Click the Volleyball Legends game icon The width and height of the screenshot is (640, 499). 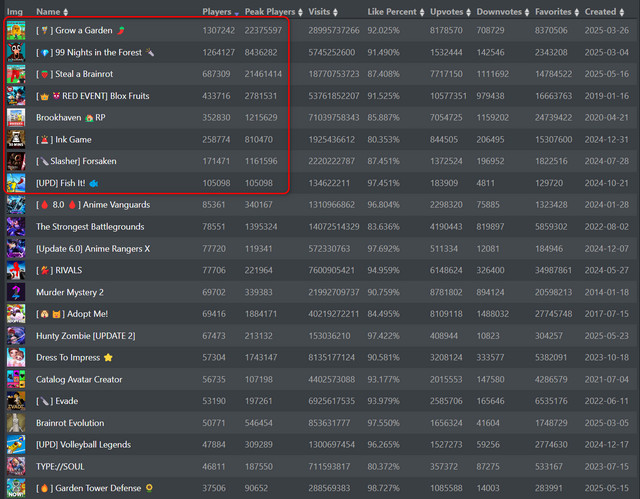point(16,445)
